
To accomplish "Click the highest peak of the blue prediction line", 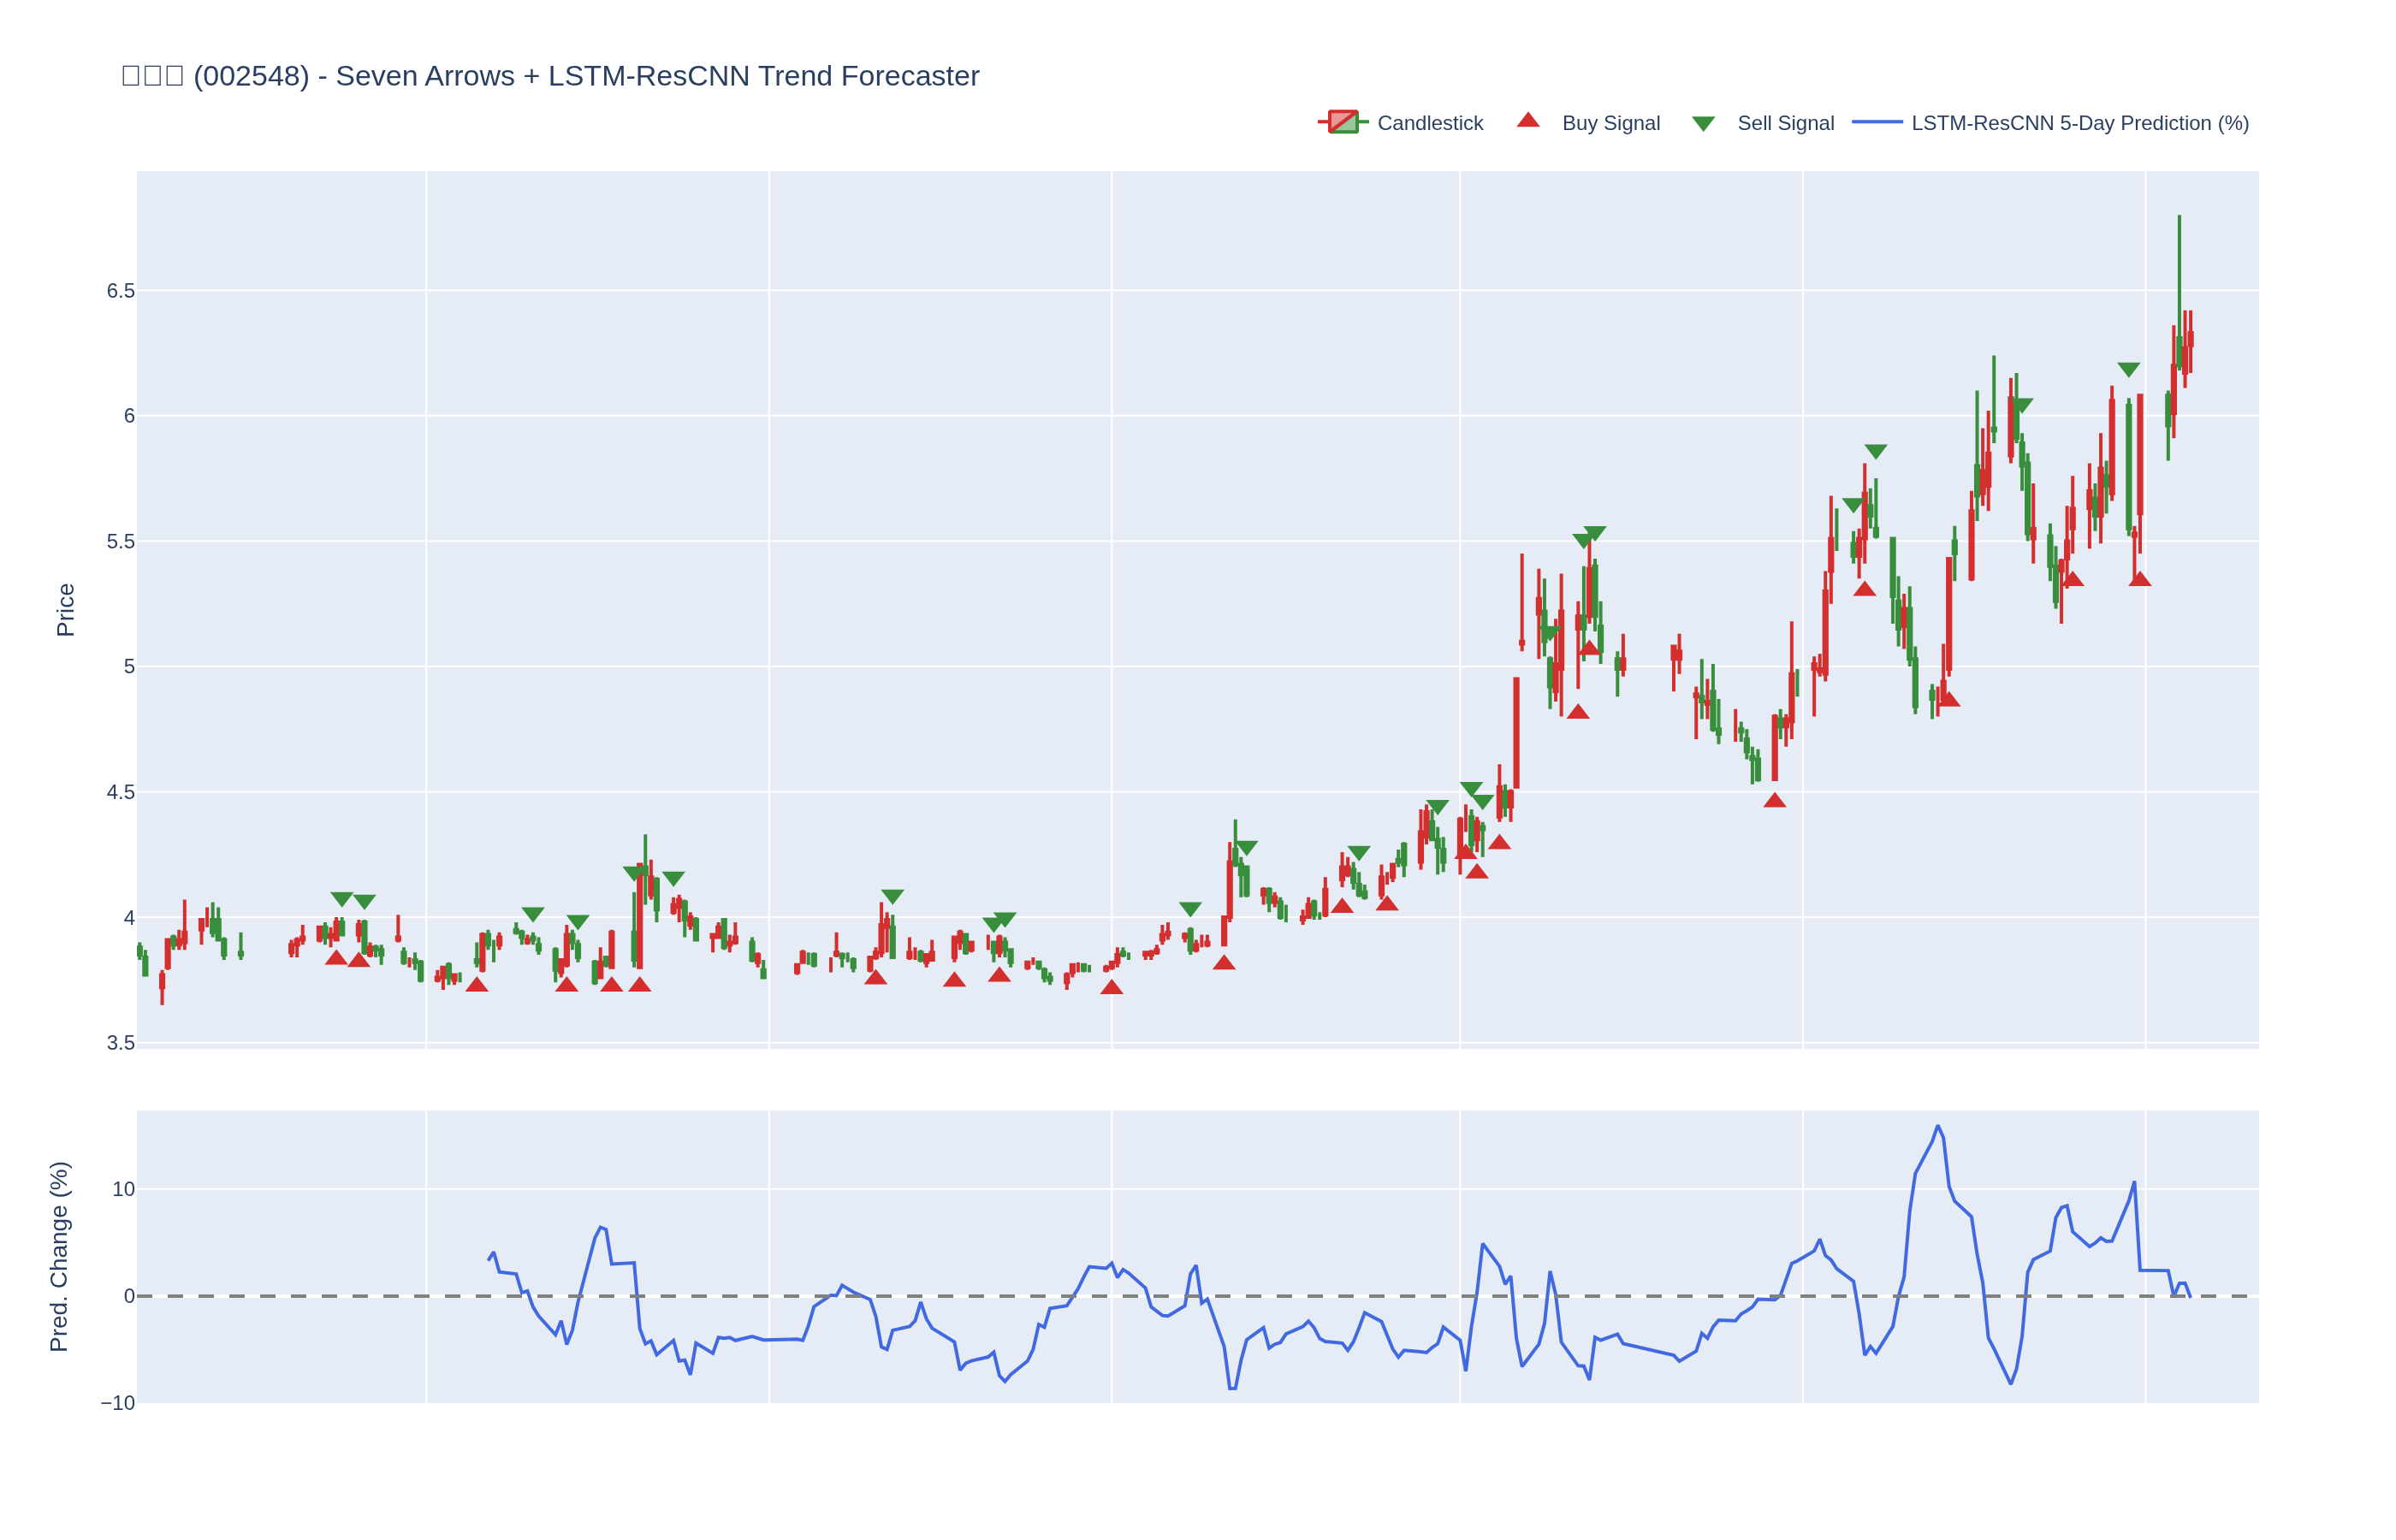I will pyautogui.click(x=1937, y=1126).
